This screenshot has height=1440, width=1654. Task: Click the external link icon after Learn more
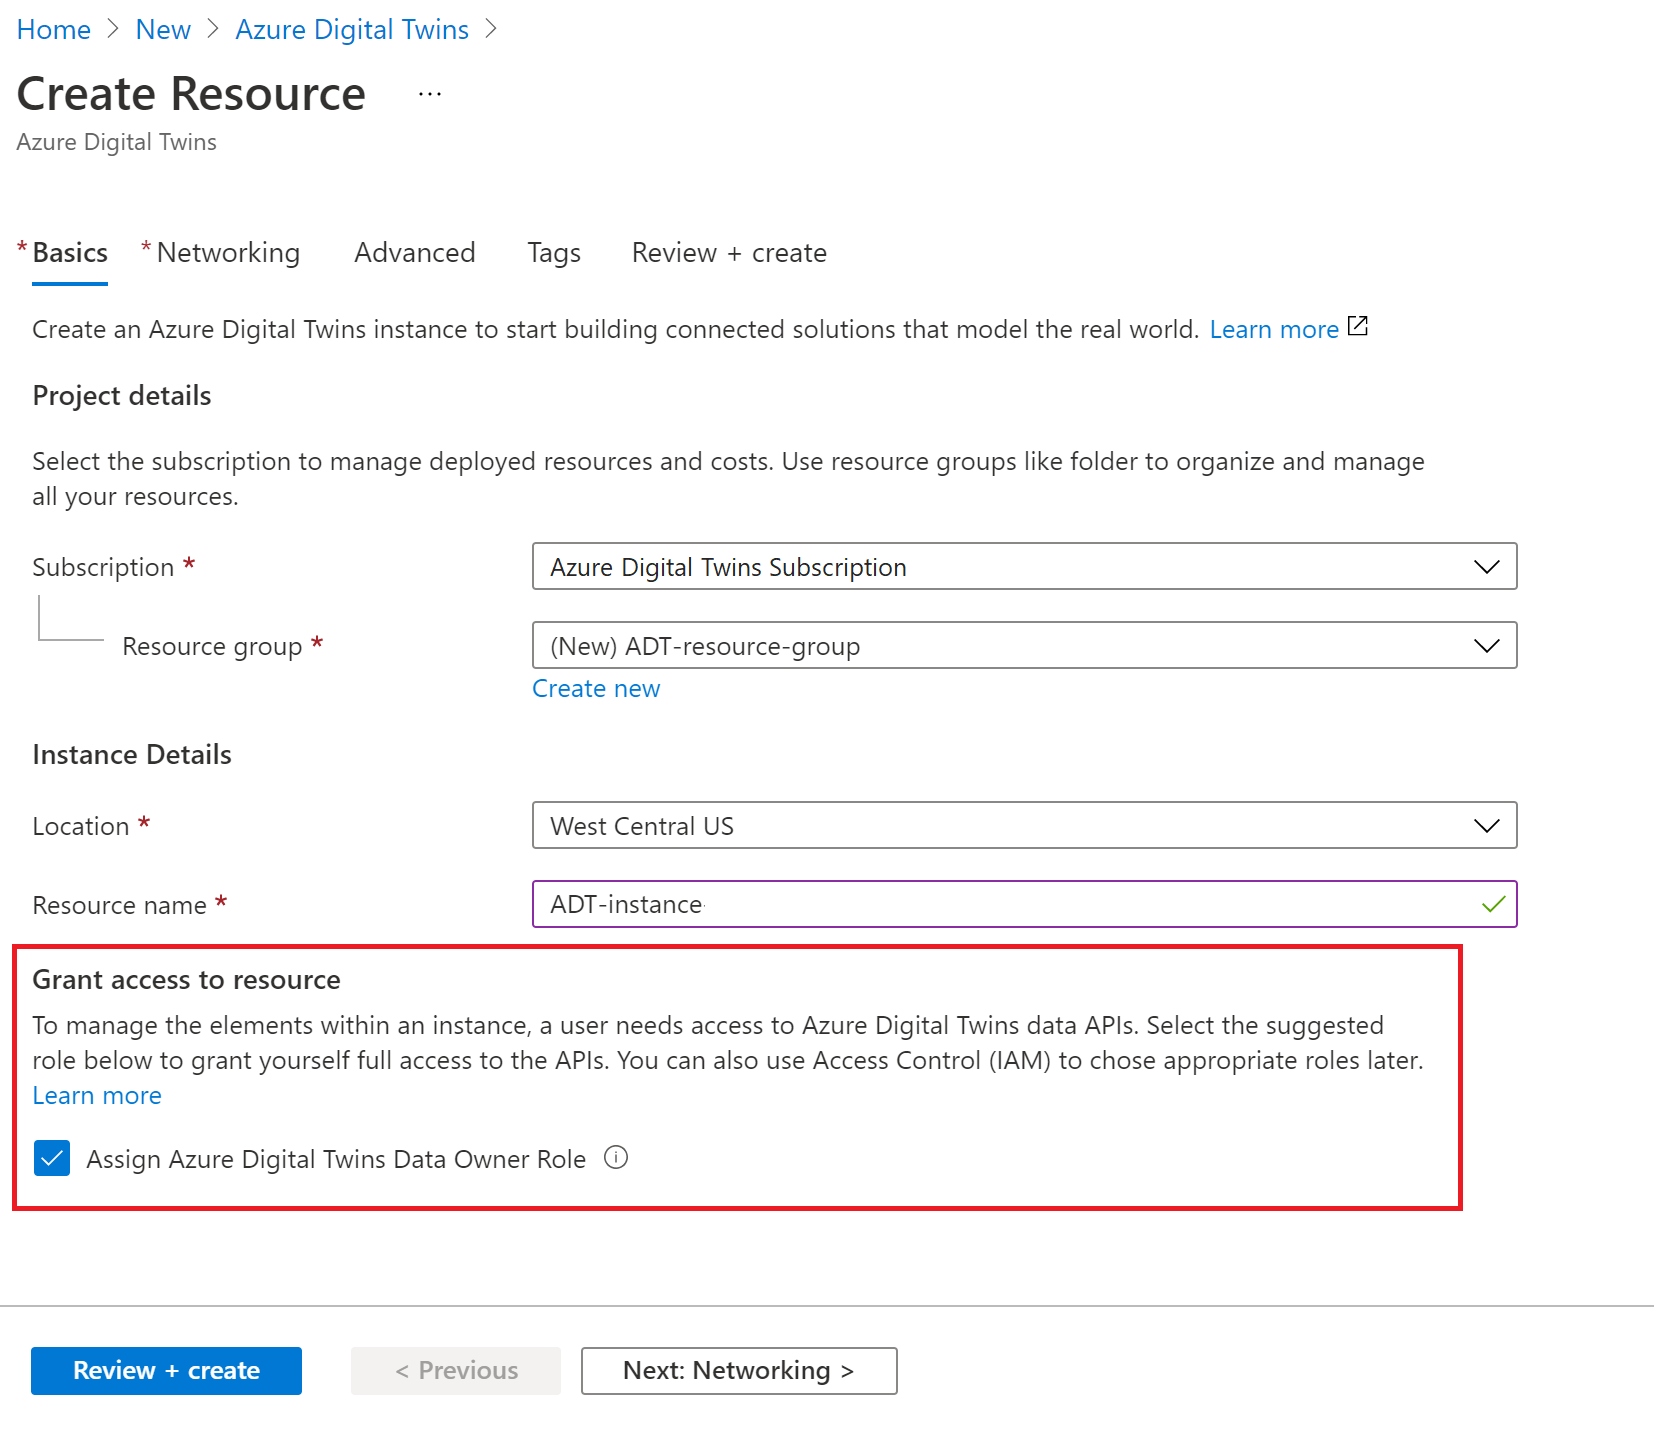[1358, 327]
